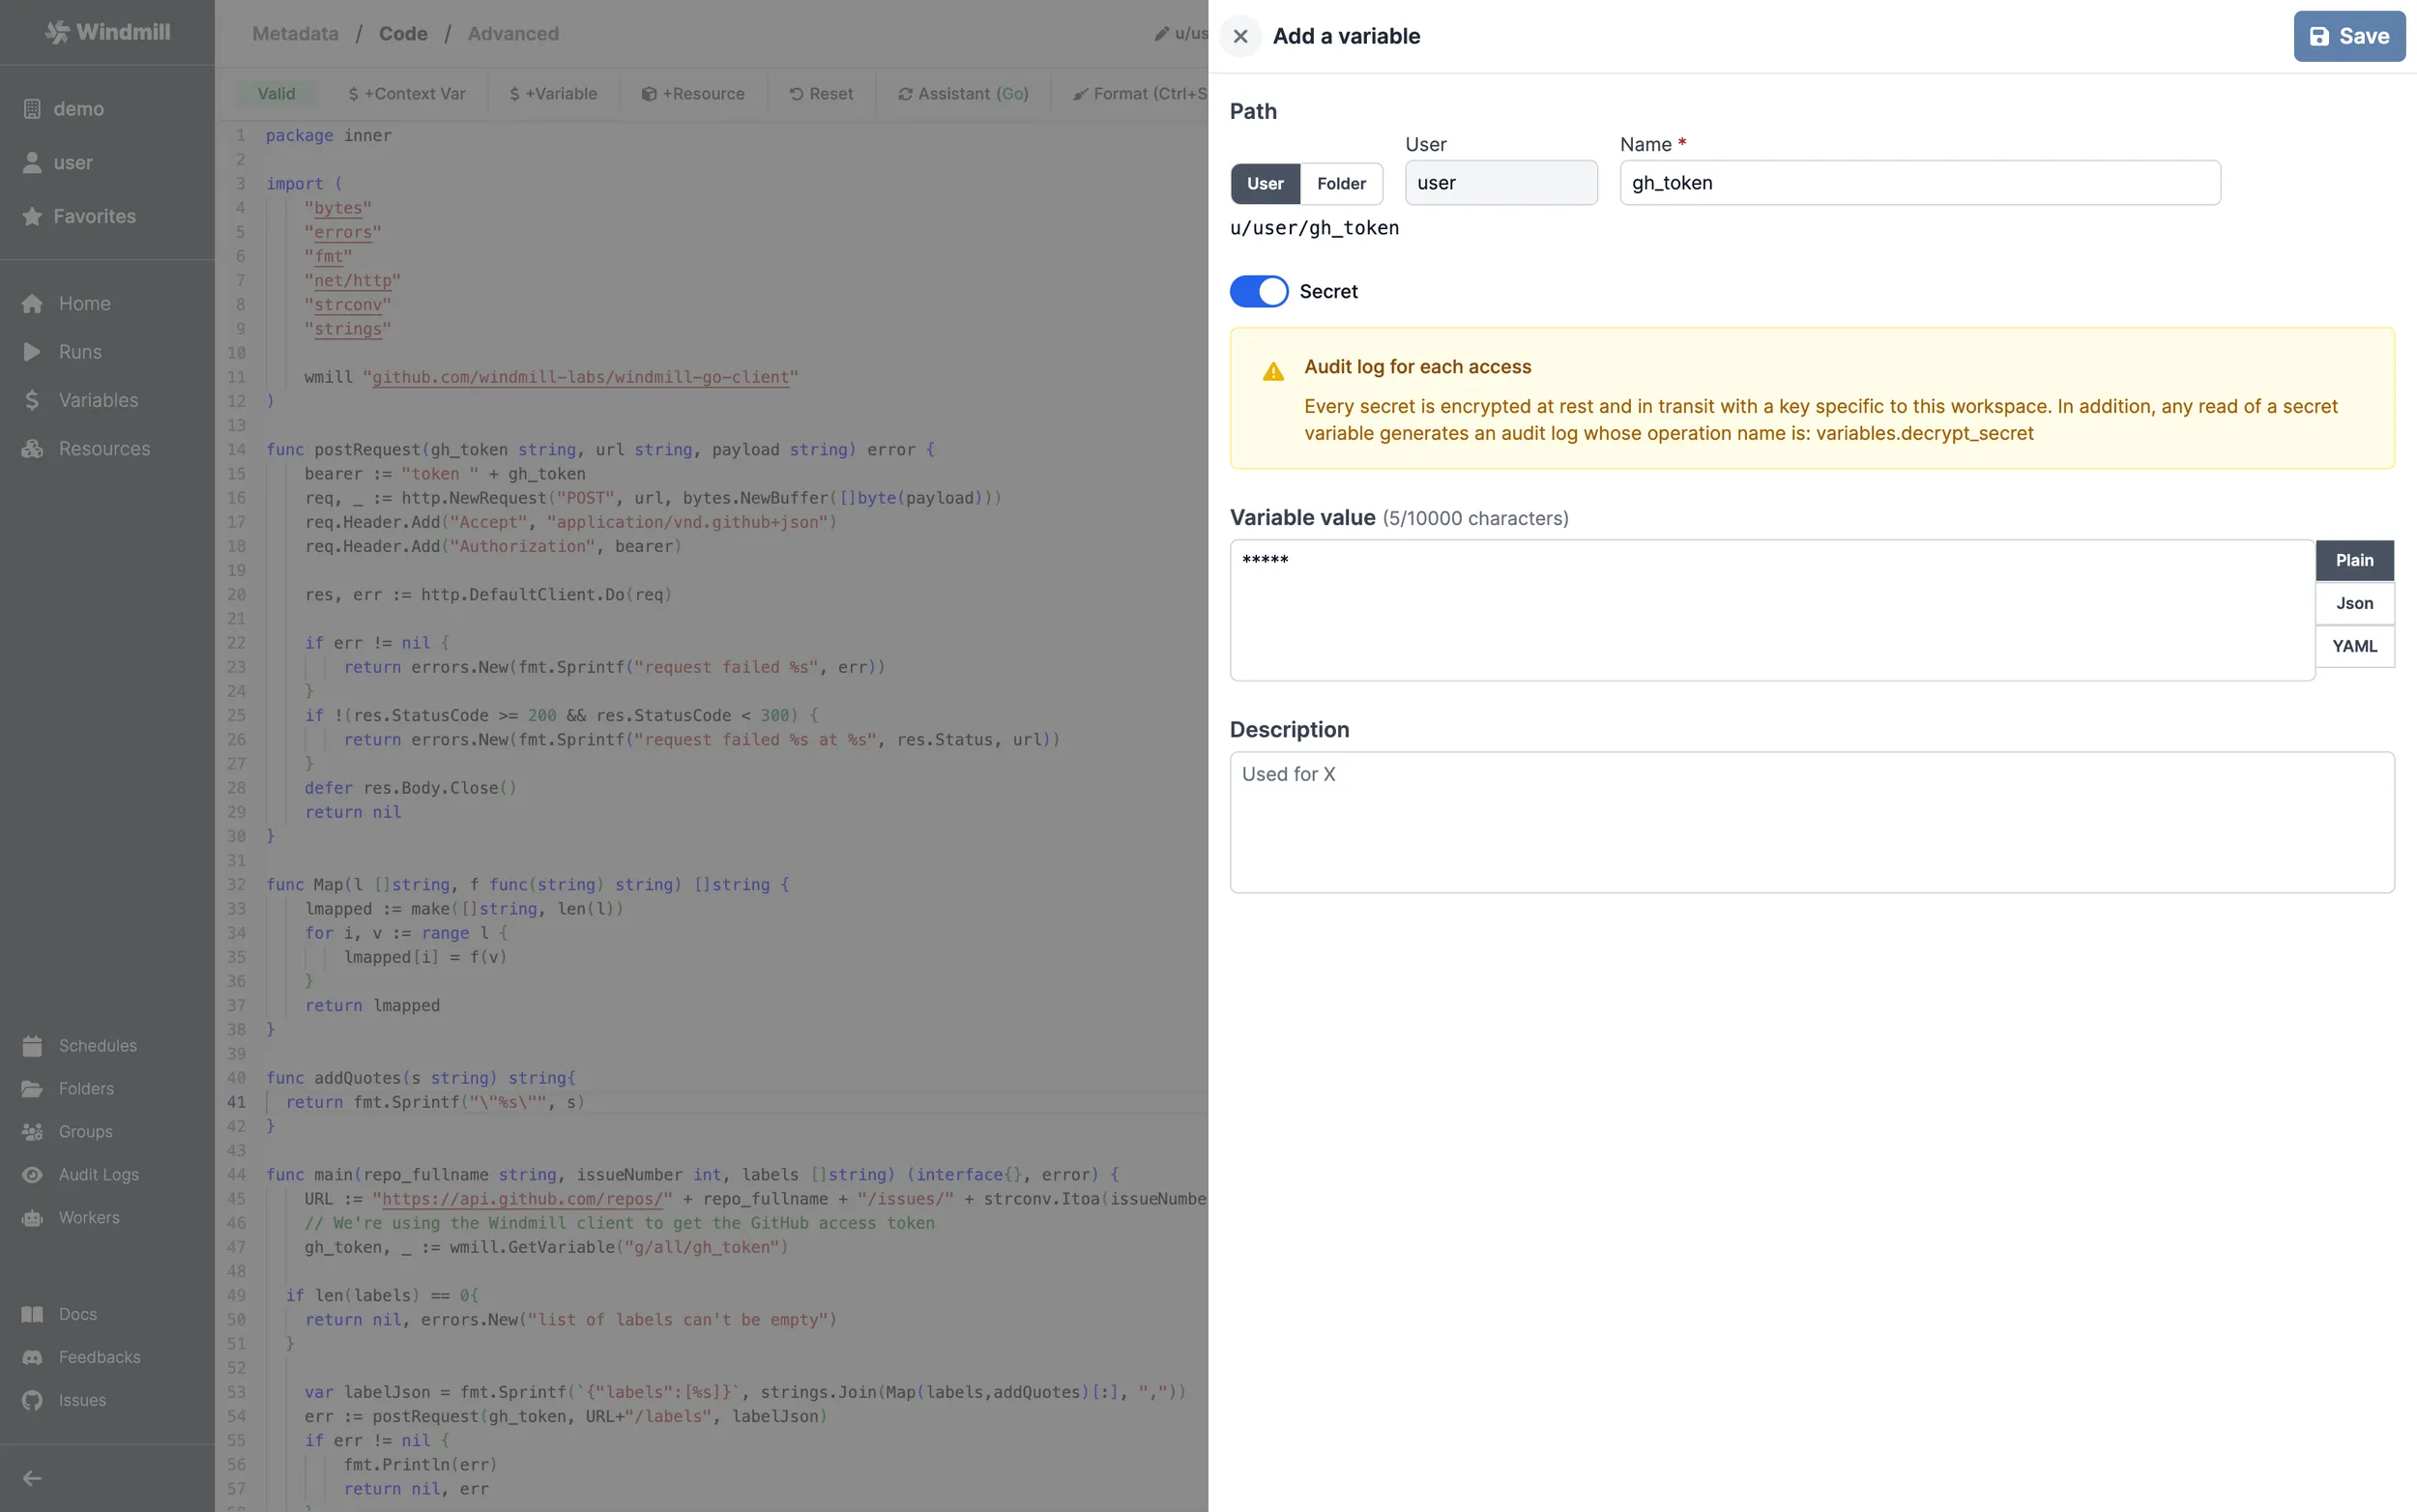
Task: Open Variables from the sidebar
Action: point(97,399)
